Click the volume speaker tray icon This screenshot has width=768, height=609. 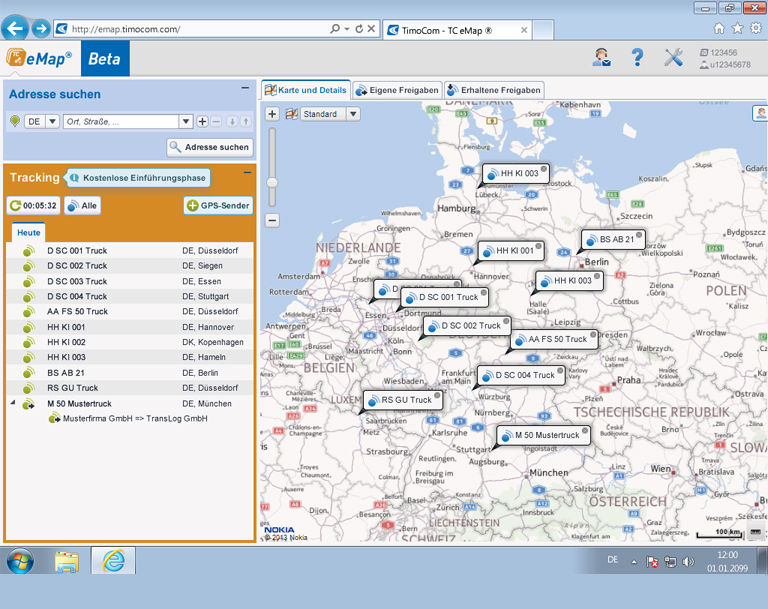688,562
